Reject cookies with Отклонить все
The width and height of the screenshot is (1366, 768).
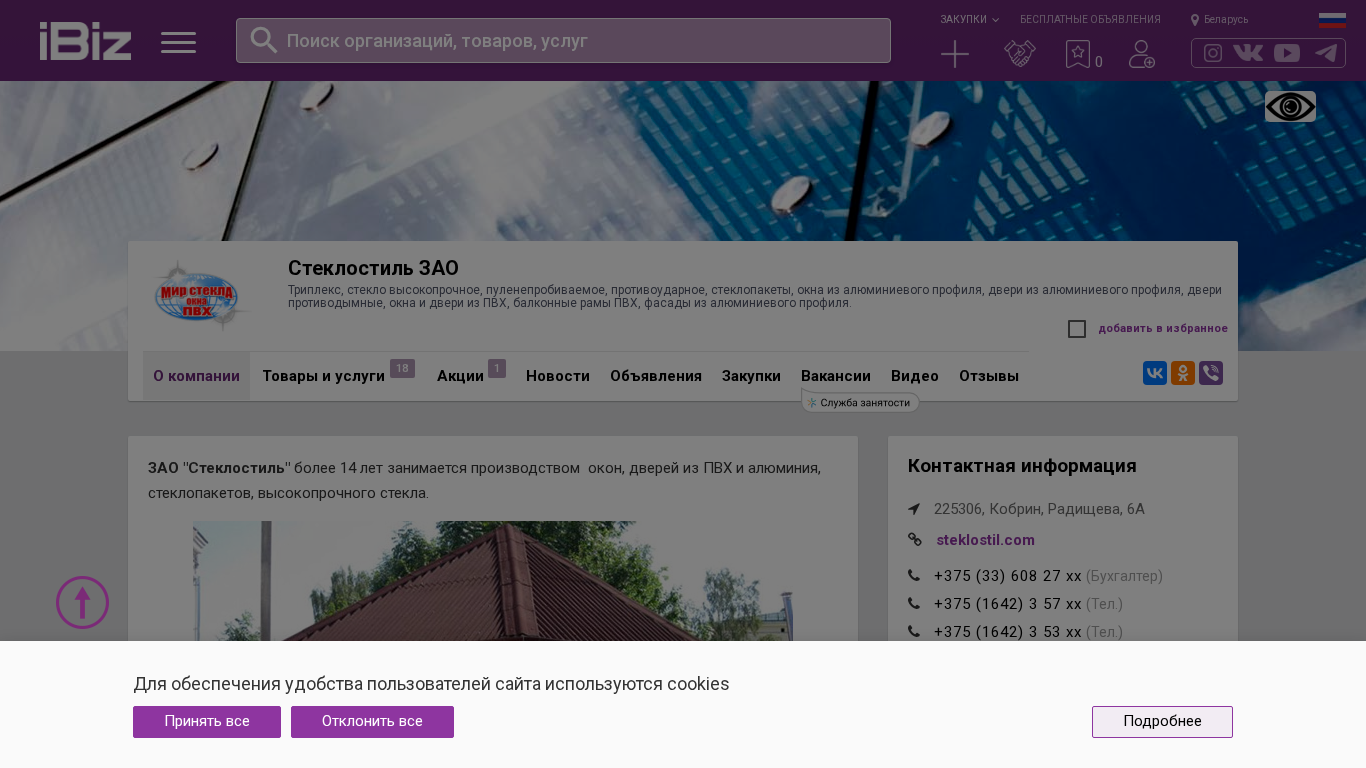(x=372, y=722)
